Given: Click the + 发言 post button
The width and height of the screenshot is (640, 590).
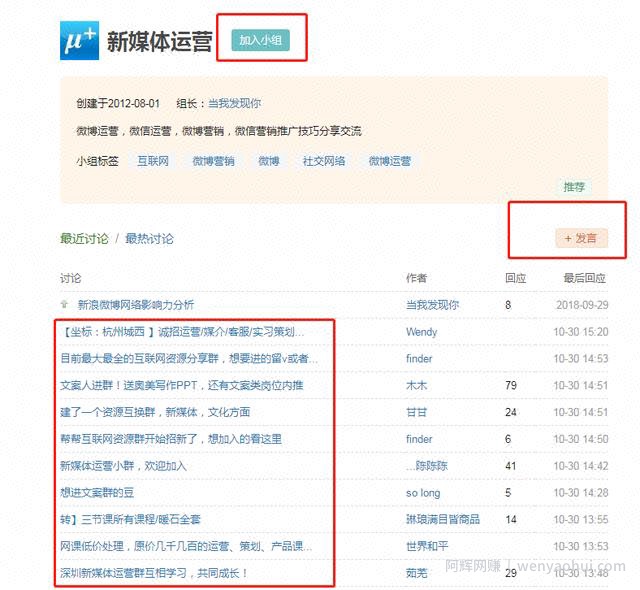Looking at the screenshot, I should point(581,238).
